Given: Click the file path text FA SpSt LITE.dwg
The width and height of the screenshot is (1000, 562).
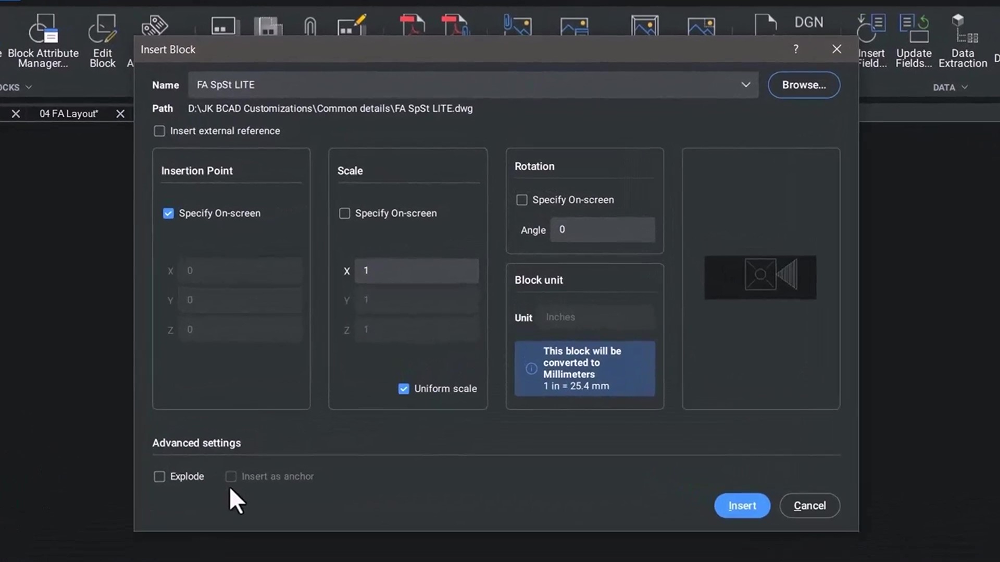Looking at the screenshot, I should [434, 108].
